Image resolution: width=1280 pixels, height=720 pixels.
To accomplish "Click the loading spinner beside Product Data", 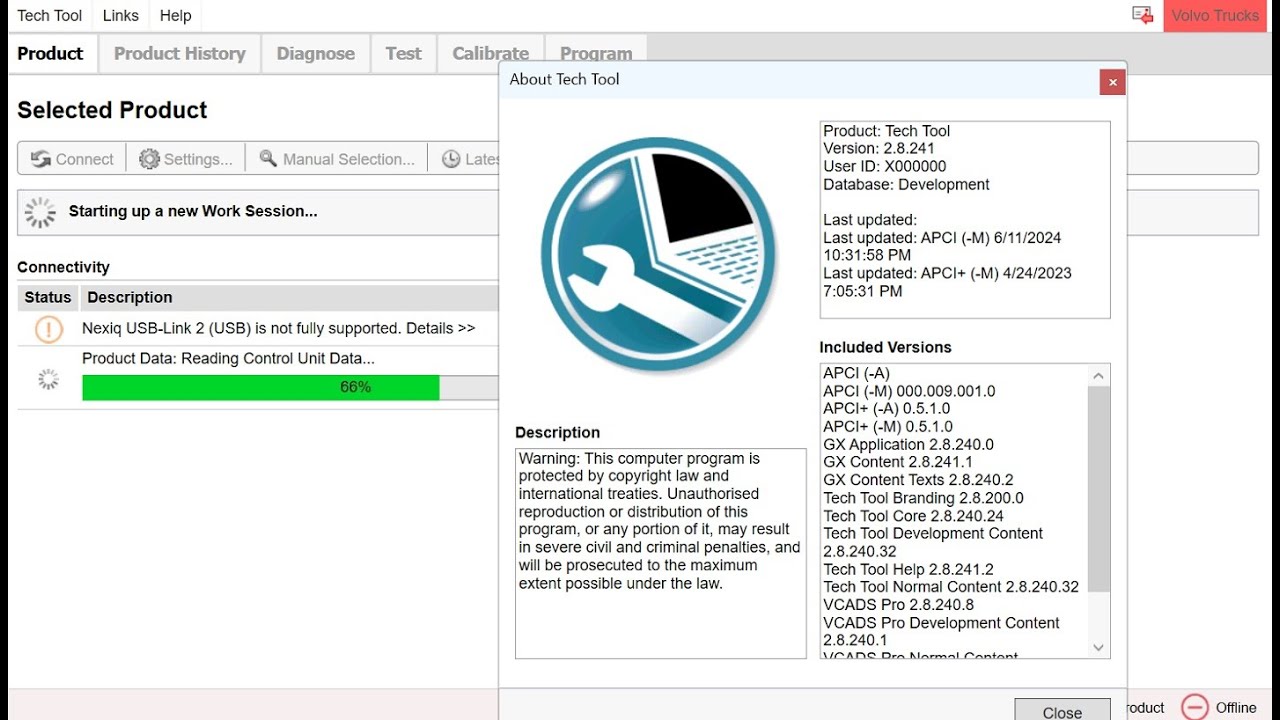I will tap(48, 379).
